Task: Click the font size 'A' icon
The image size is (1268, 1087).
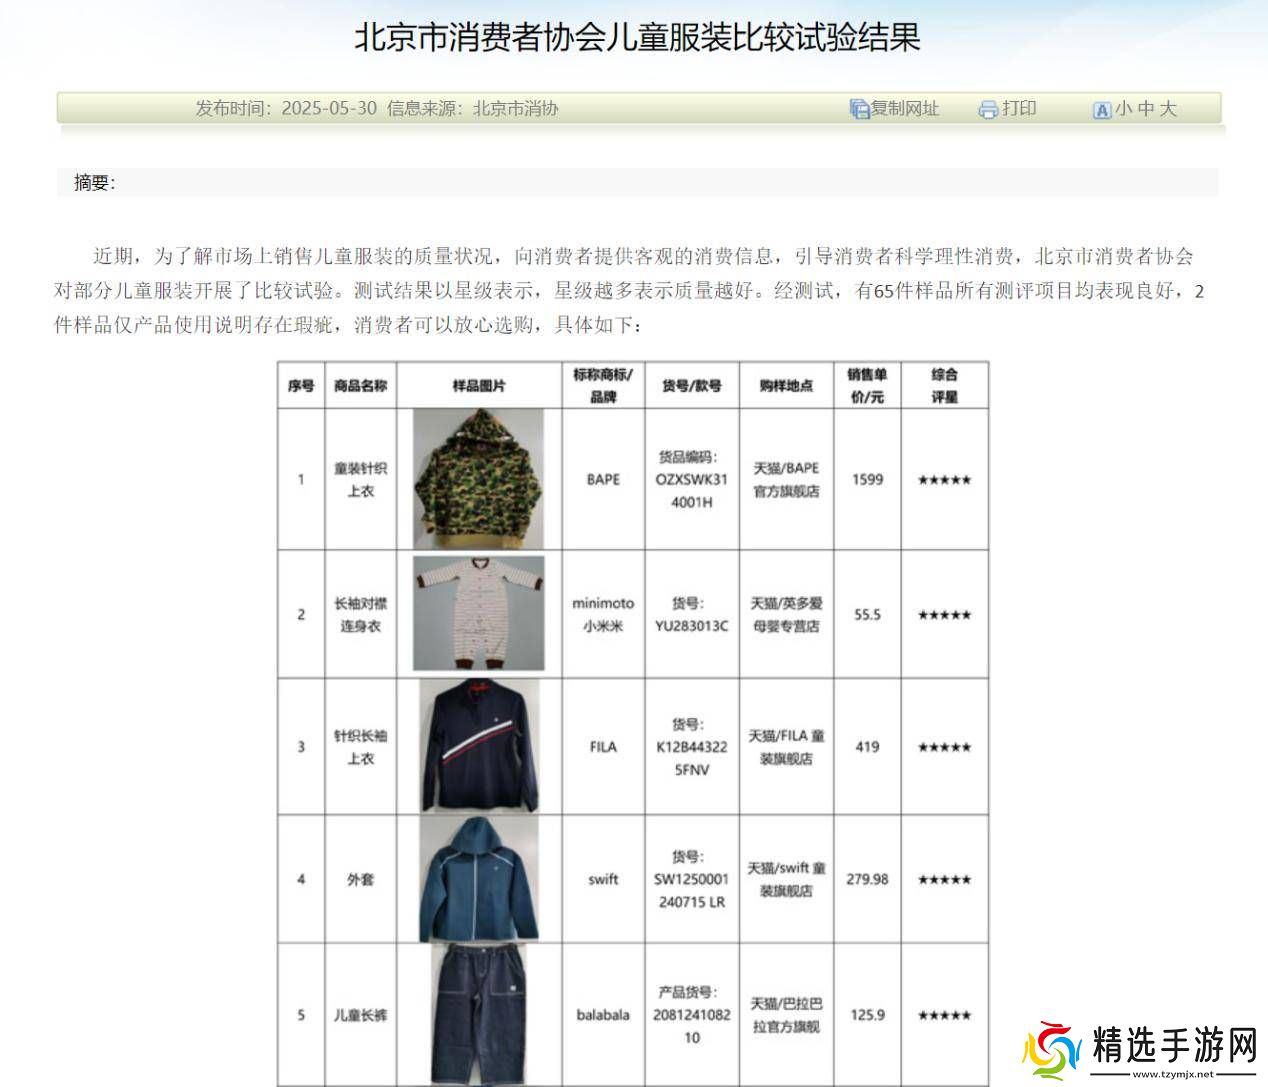Action: point(1101,110)
